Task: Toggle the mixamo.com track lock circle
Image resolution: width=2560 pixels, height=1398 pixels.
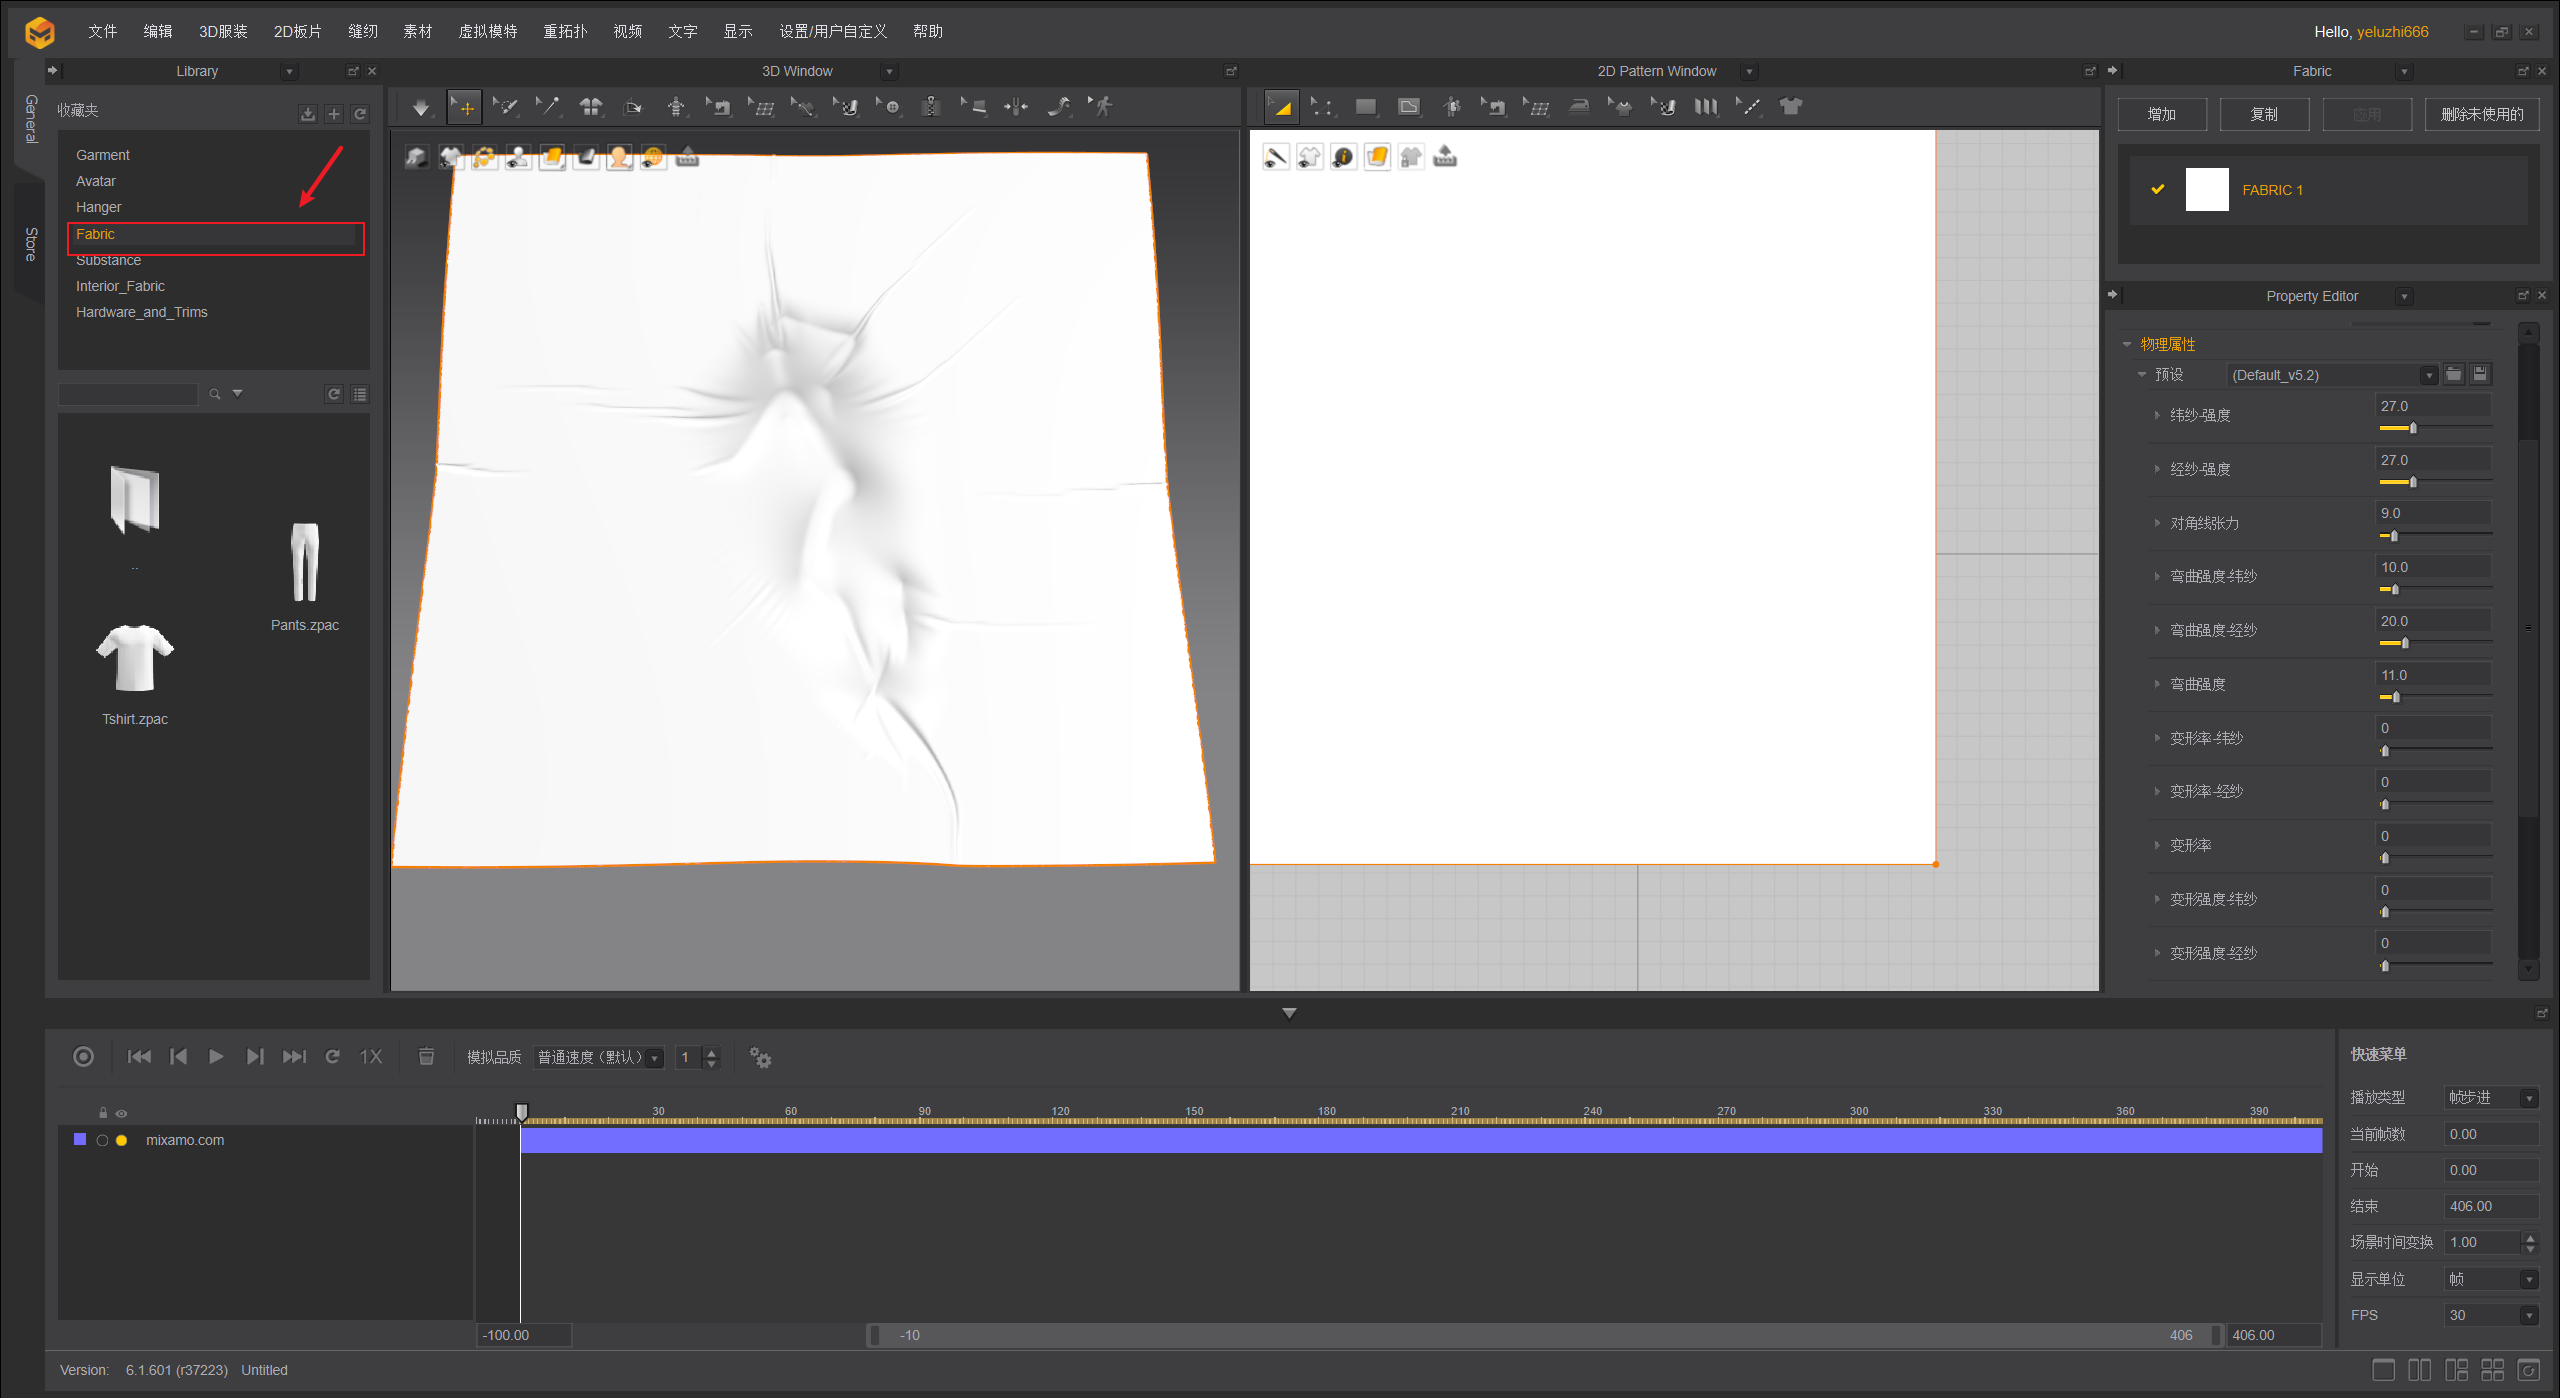Action: click(x=102, y=1140)
